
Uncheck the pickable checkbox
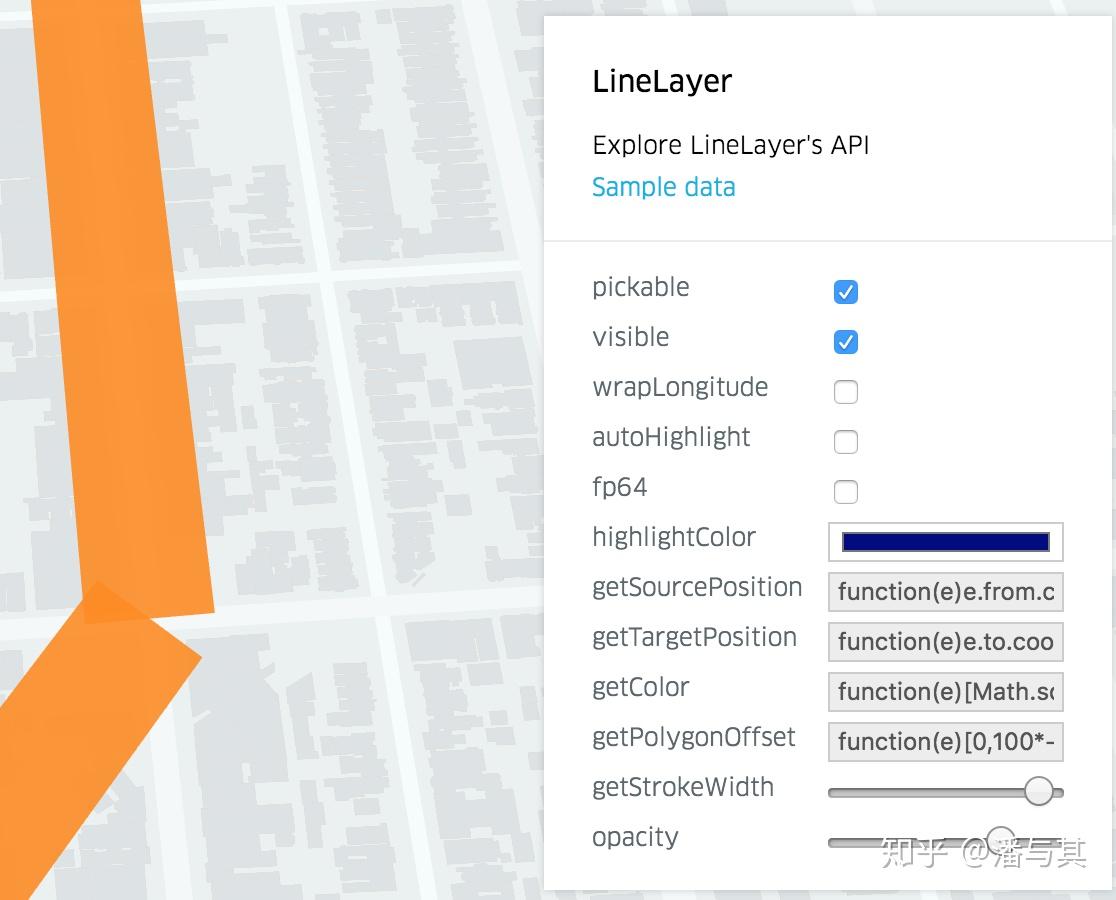click(x=846, y=292)
